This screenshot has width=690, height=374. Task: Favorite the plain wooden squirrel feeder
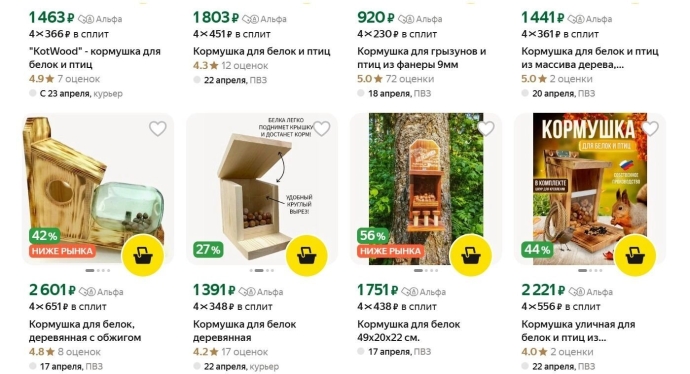point(322,128)
